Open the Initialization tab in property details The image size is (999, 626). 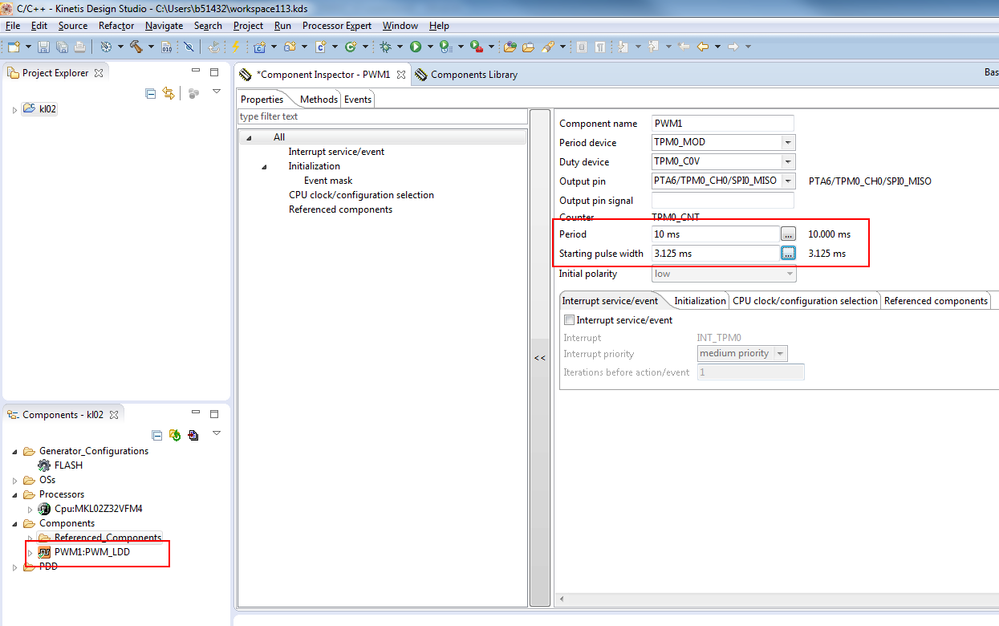700,301
